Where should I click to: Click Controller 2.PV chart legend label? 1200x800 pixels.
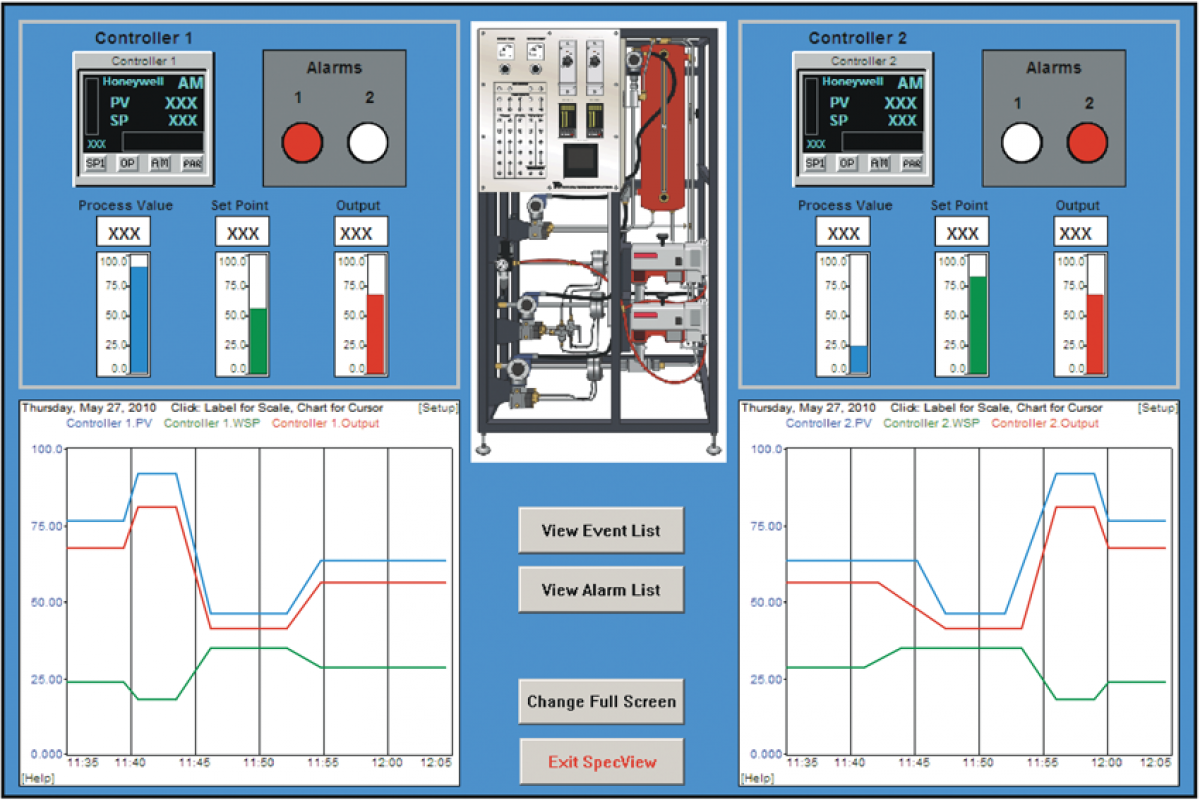tap(829, 424)
